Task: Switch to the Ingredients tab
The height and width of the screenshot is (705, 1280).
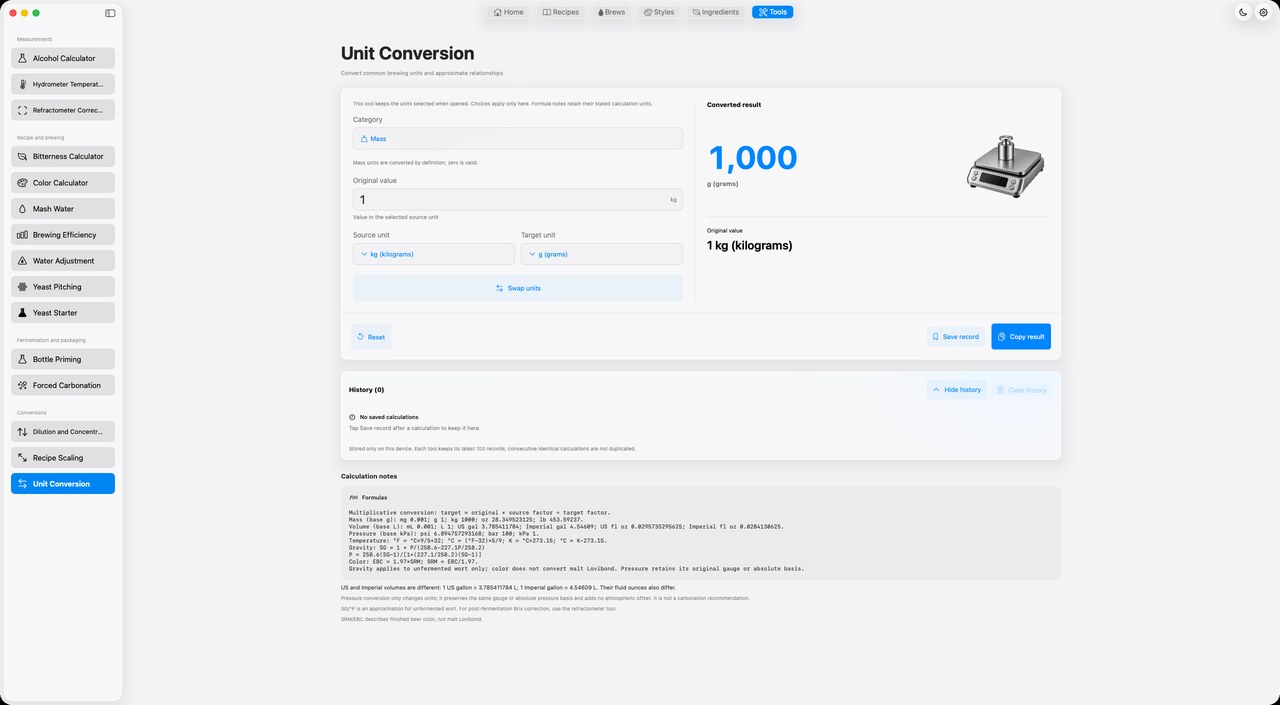Action: [x=716, y=12]
